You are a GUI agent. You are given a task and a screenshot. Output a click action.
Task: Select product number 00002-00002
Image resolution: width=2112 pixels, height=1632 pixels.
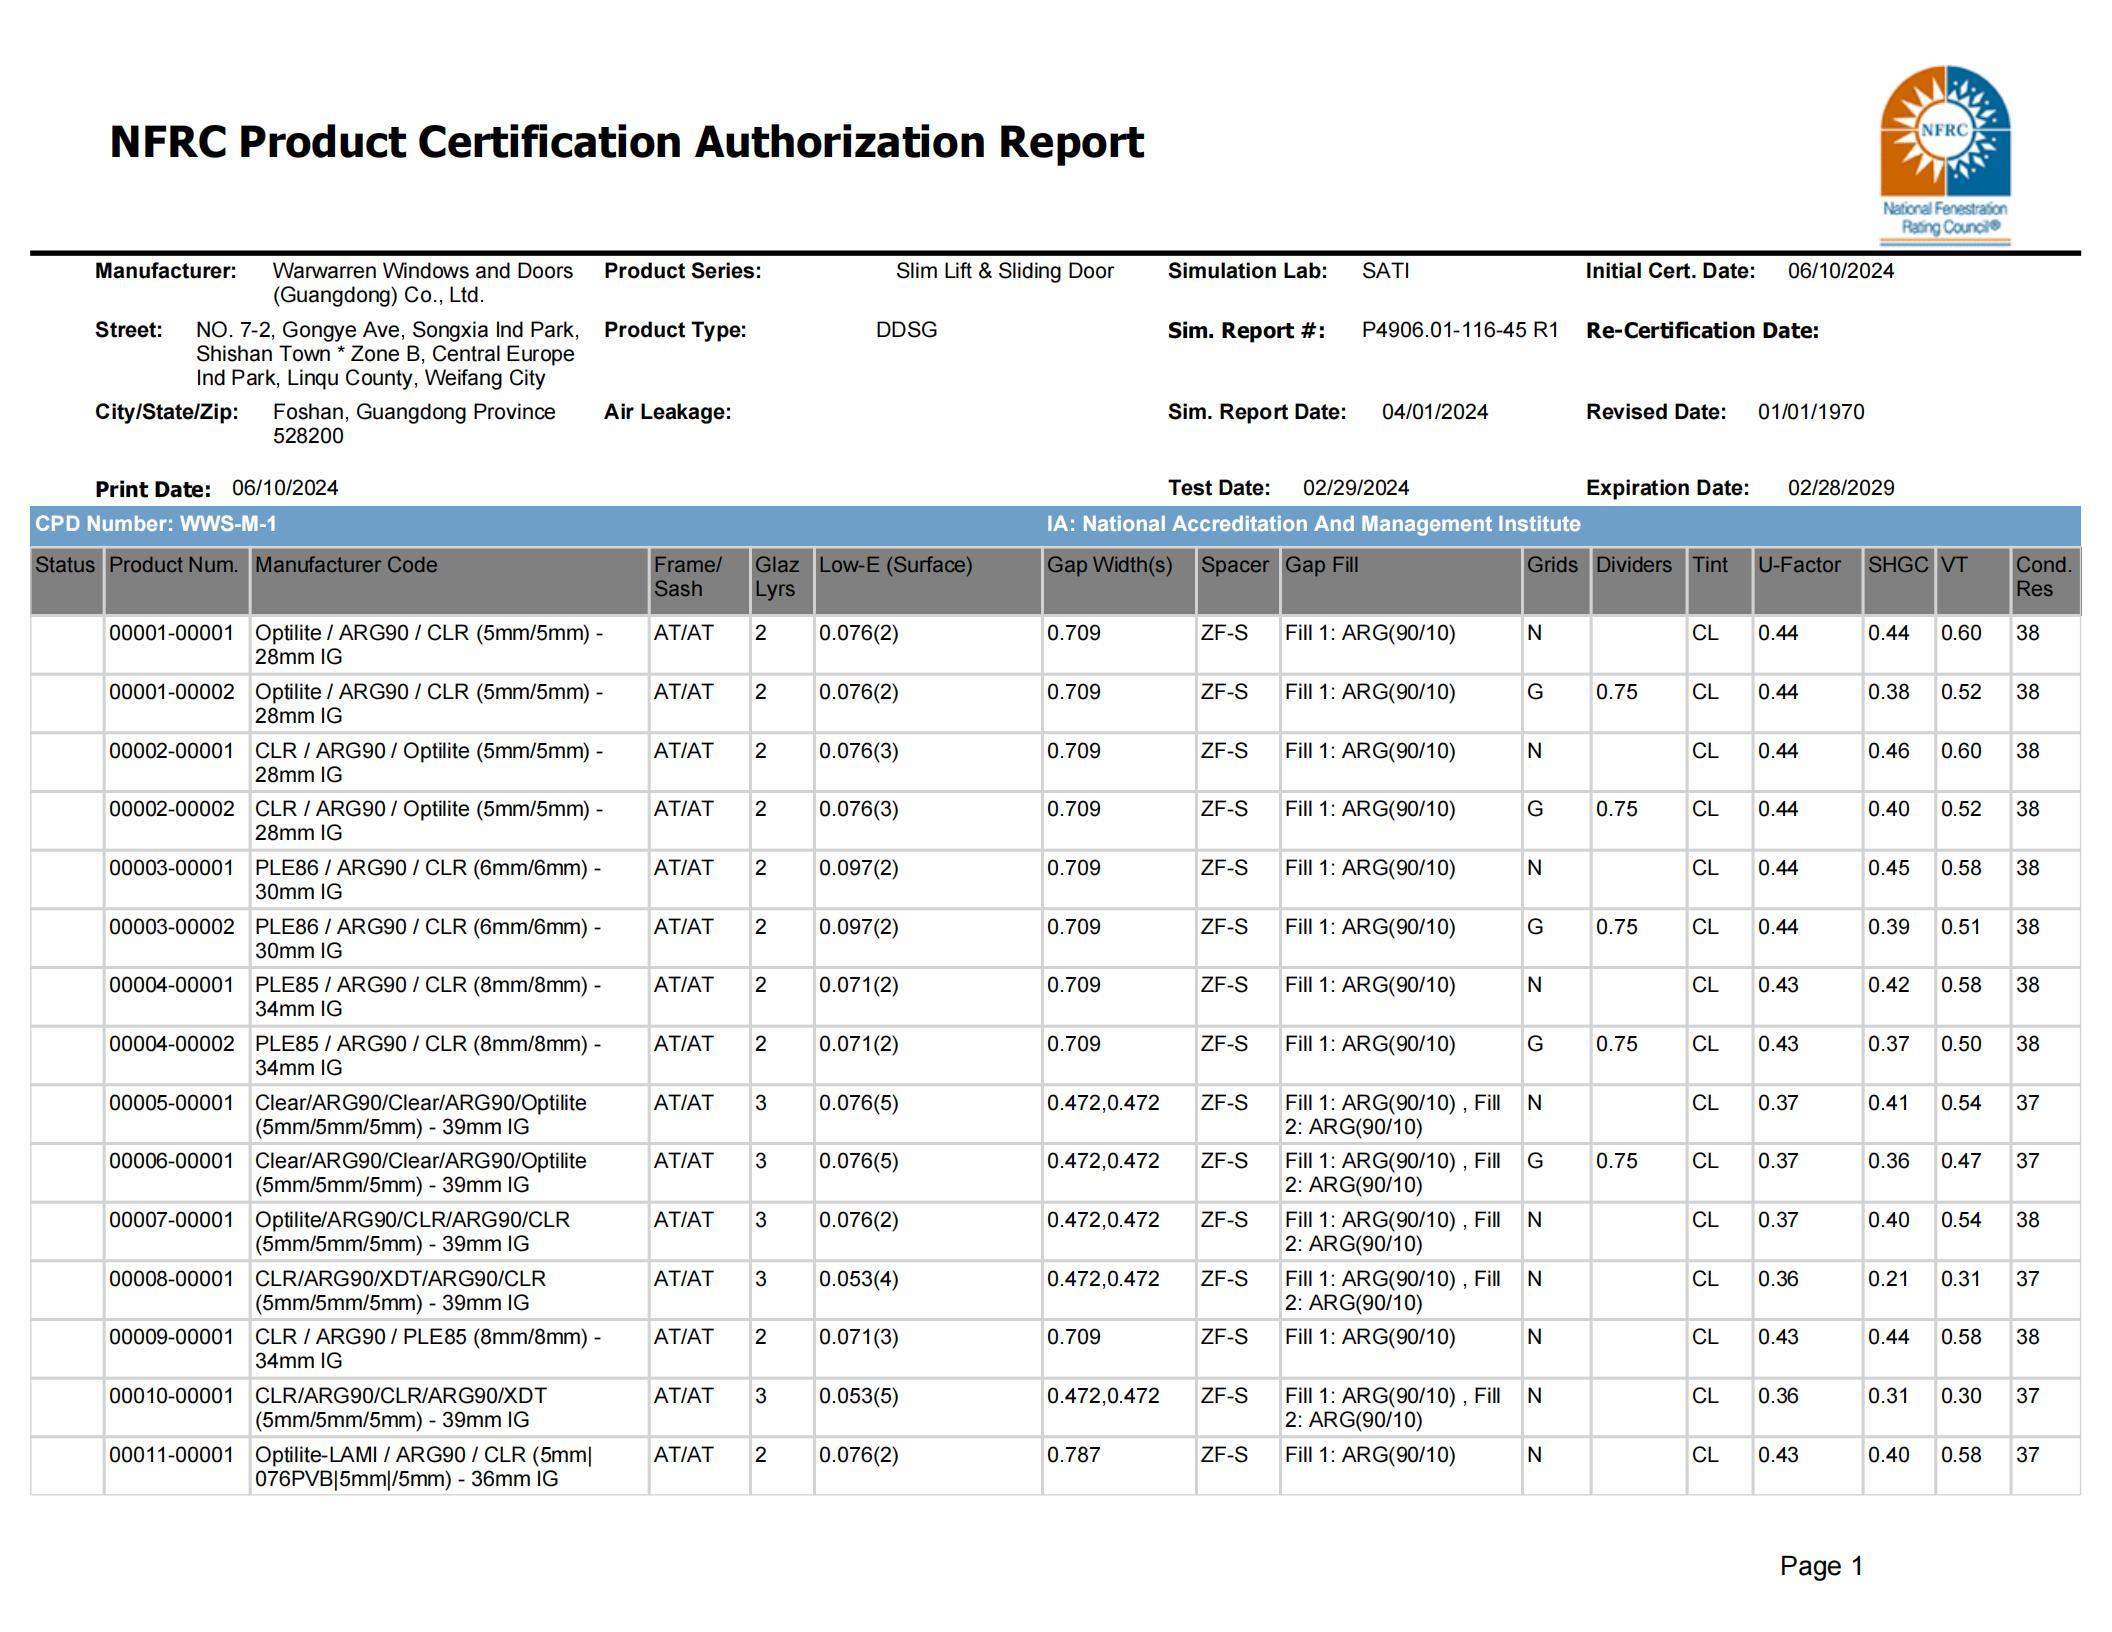coord(171,809)
